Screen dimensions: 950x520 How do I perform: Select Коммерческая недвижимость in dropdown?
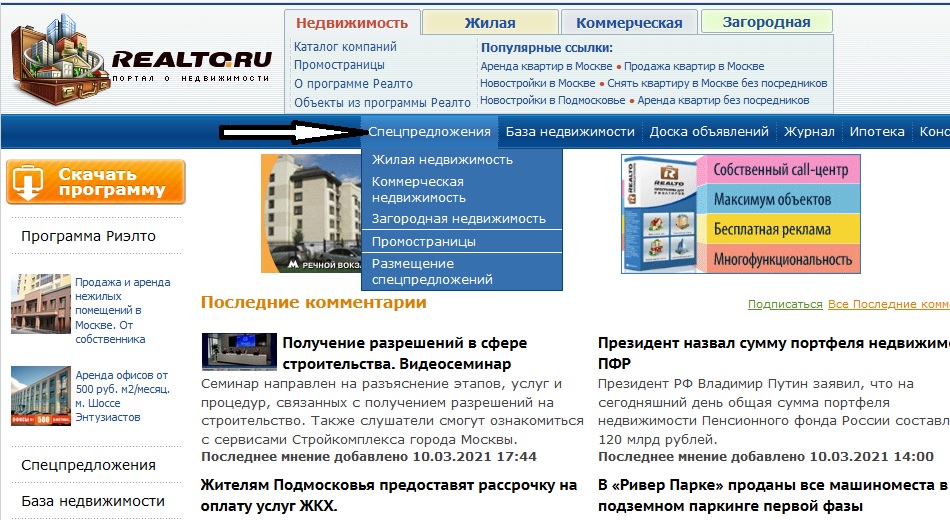[x=418, y=189]
